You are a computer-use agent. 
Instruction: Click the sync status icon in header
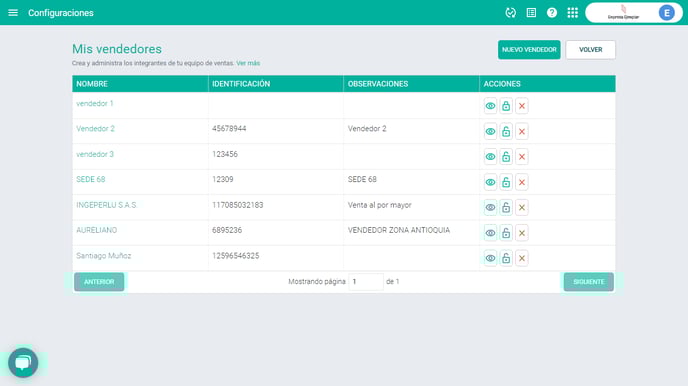pos(510,13)
